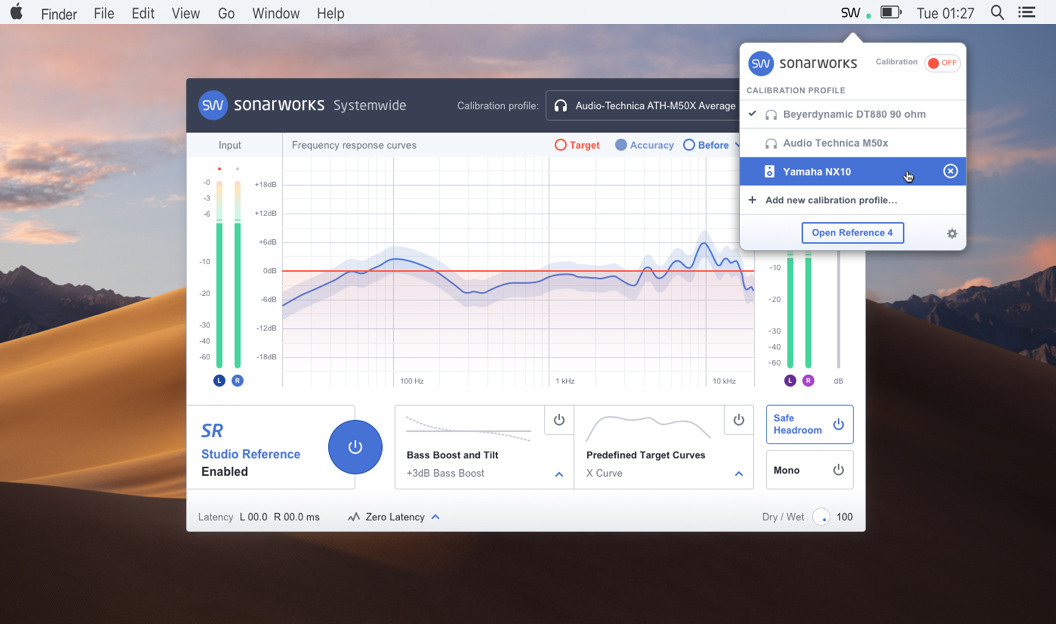The height and width of the screenshot is (624, 1056).
Task: Expand X Curve options chevron
Action: click(x=739, y=474)
